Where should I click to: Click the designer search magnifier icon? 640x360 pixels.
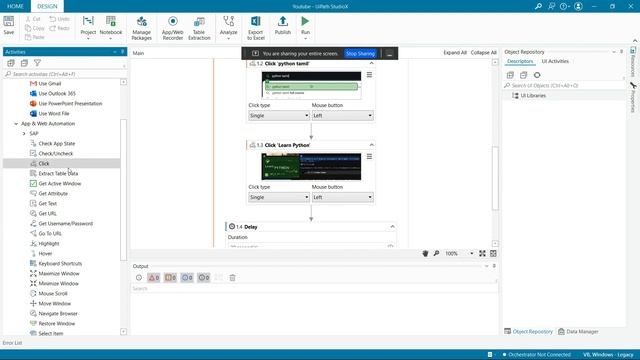pyautogui.click(x=436, y=253)
